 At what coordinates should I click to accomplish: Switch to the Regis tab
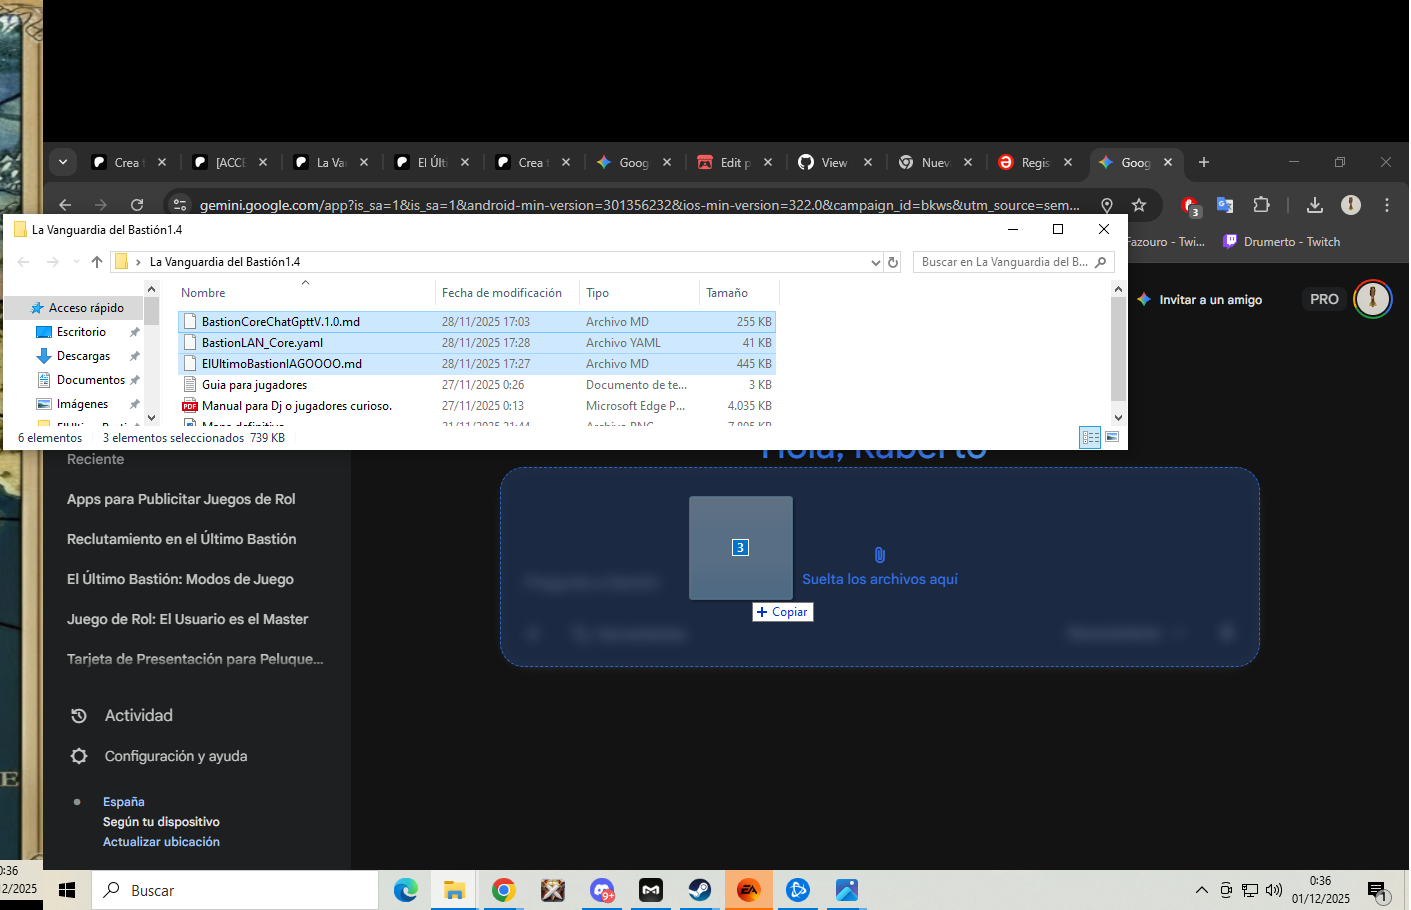1035,162
